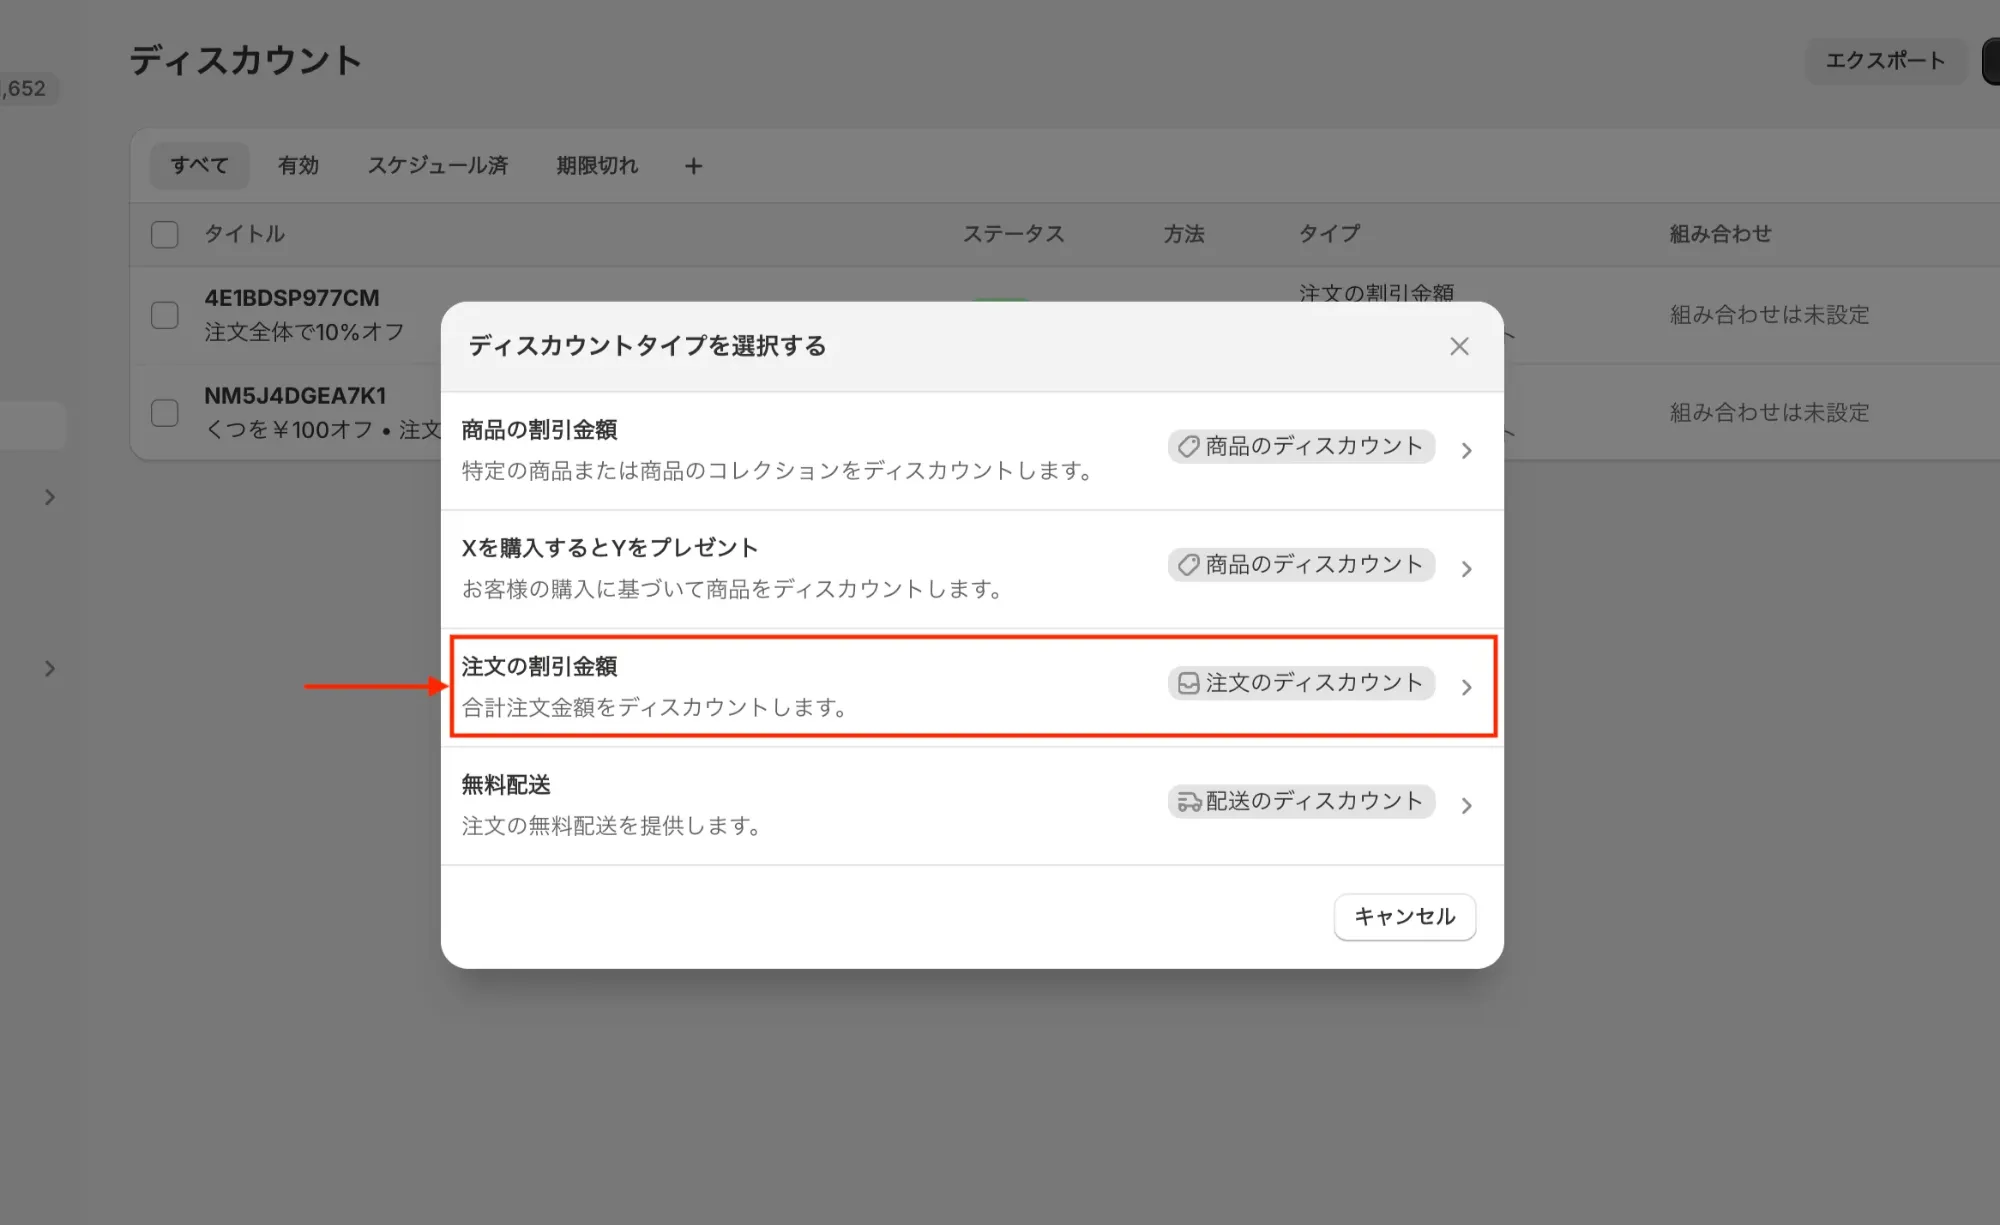The width and height of the screenshot is (2000, 1225).
Task: Open 商品の割引金額 via its chevron arrow
Action: (x=1466, y=451)
